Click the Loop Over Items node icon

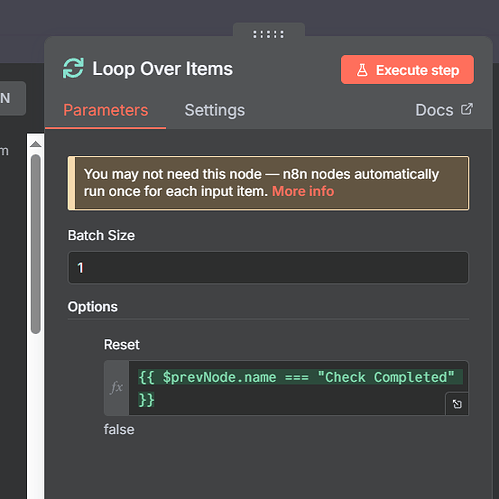click(73, 68)
